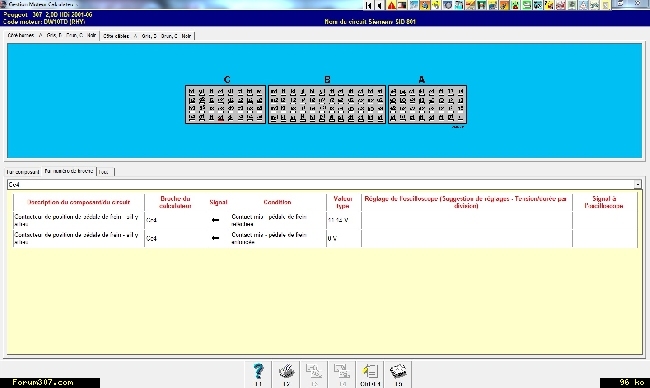The height and width of the screenshot is (388, 650).
Task: Go to first record arrow in toolbar
Action: (x=369, y=5)
